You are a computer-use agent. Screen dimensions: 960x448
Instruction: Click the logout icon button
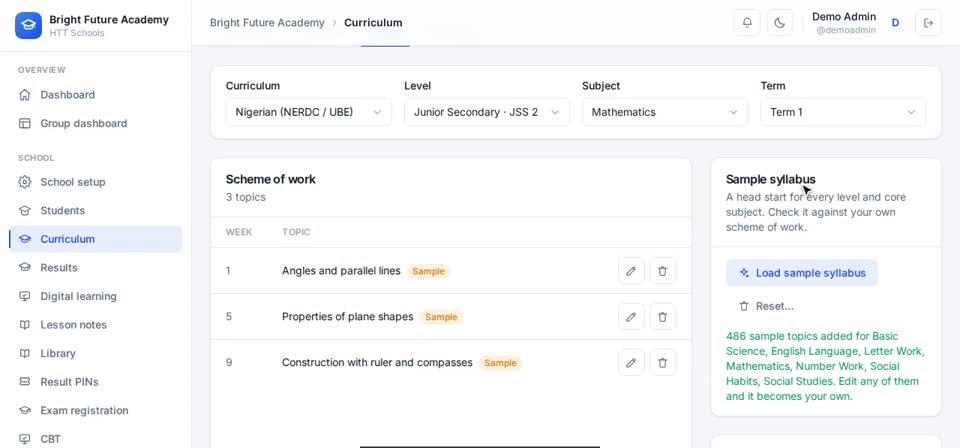click(x=928, y=23)
